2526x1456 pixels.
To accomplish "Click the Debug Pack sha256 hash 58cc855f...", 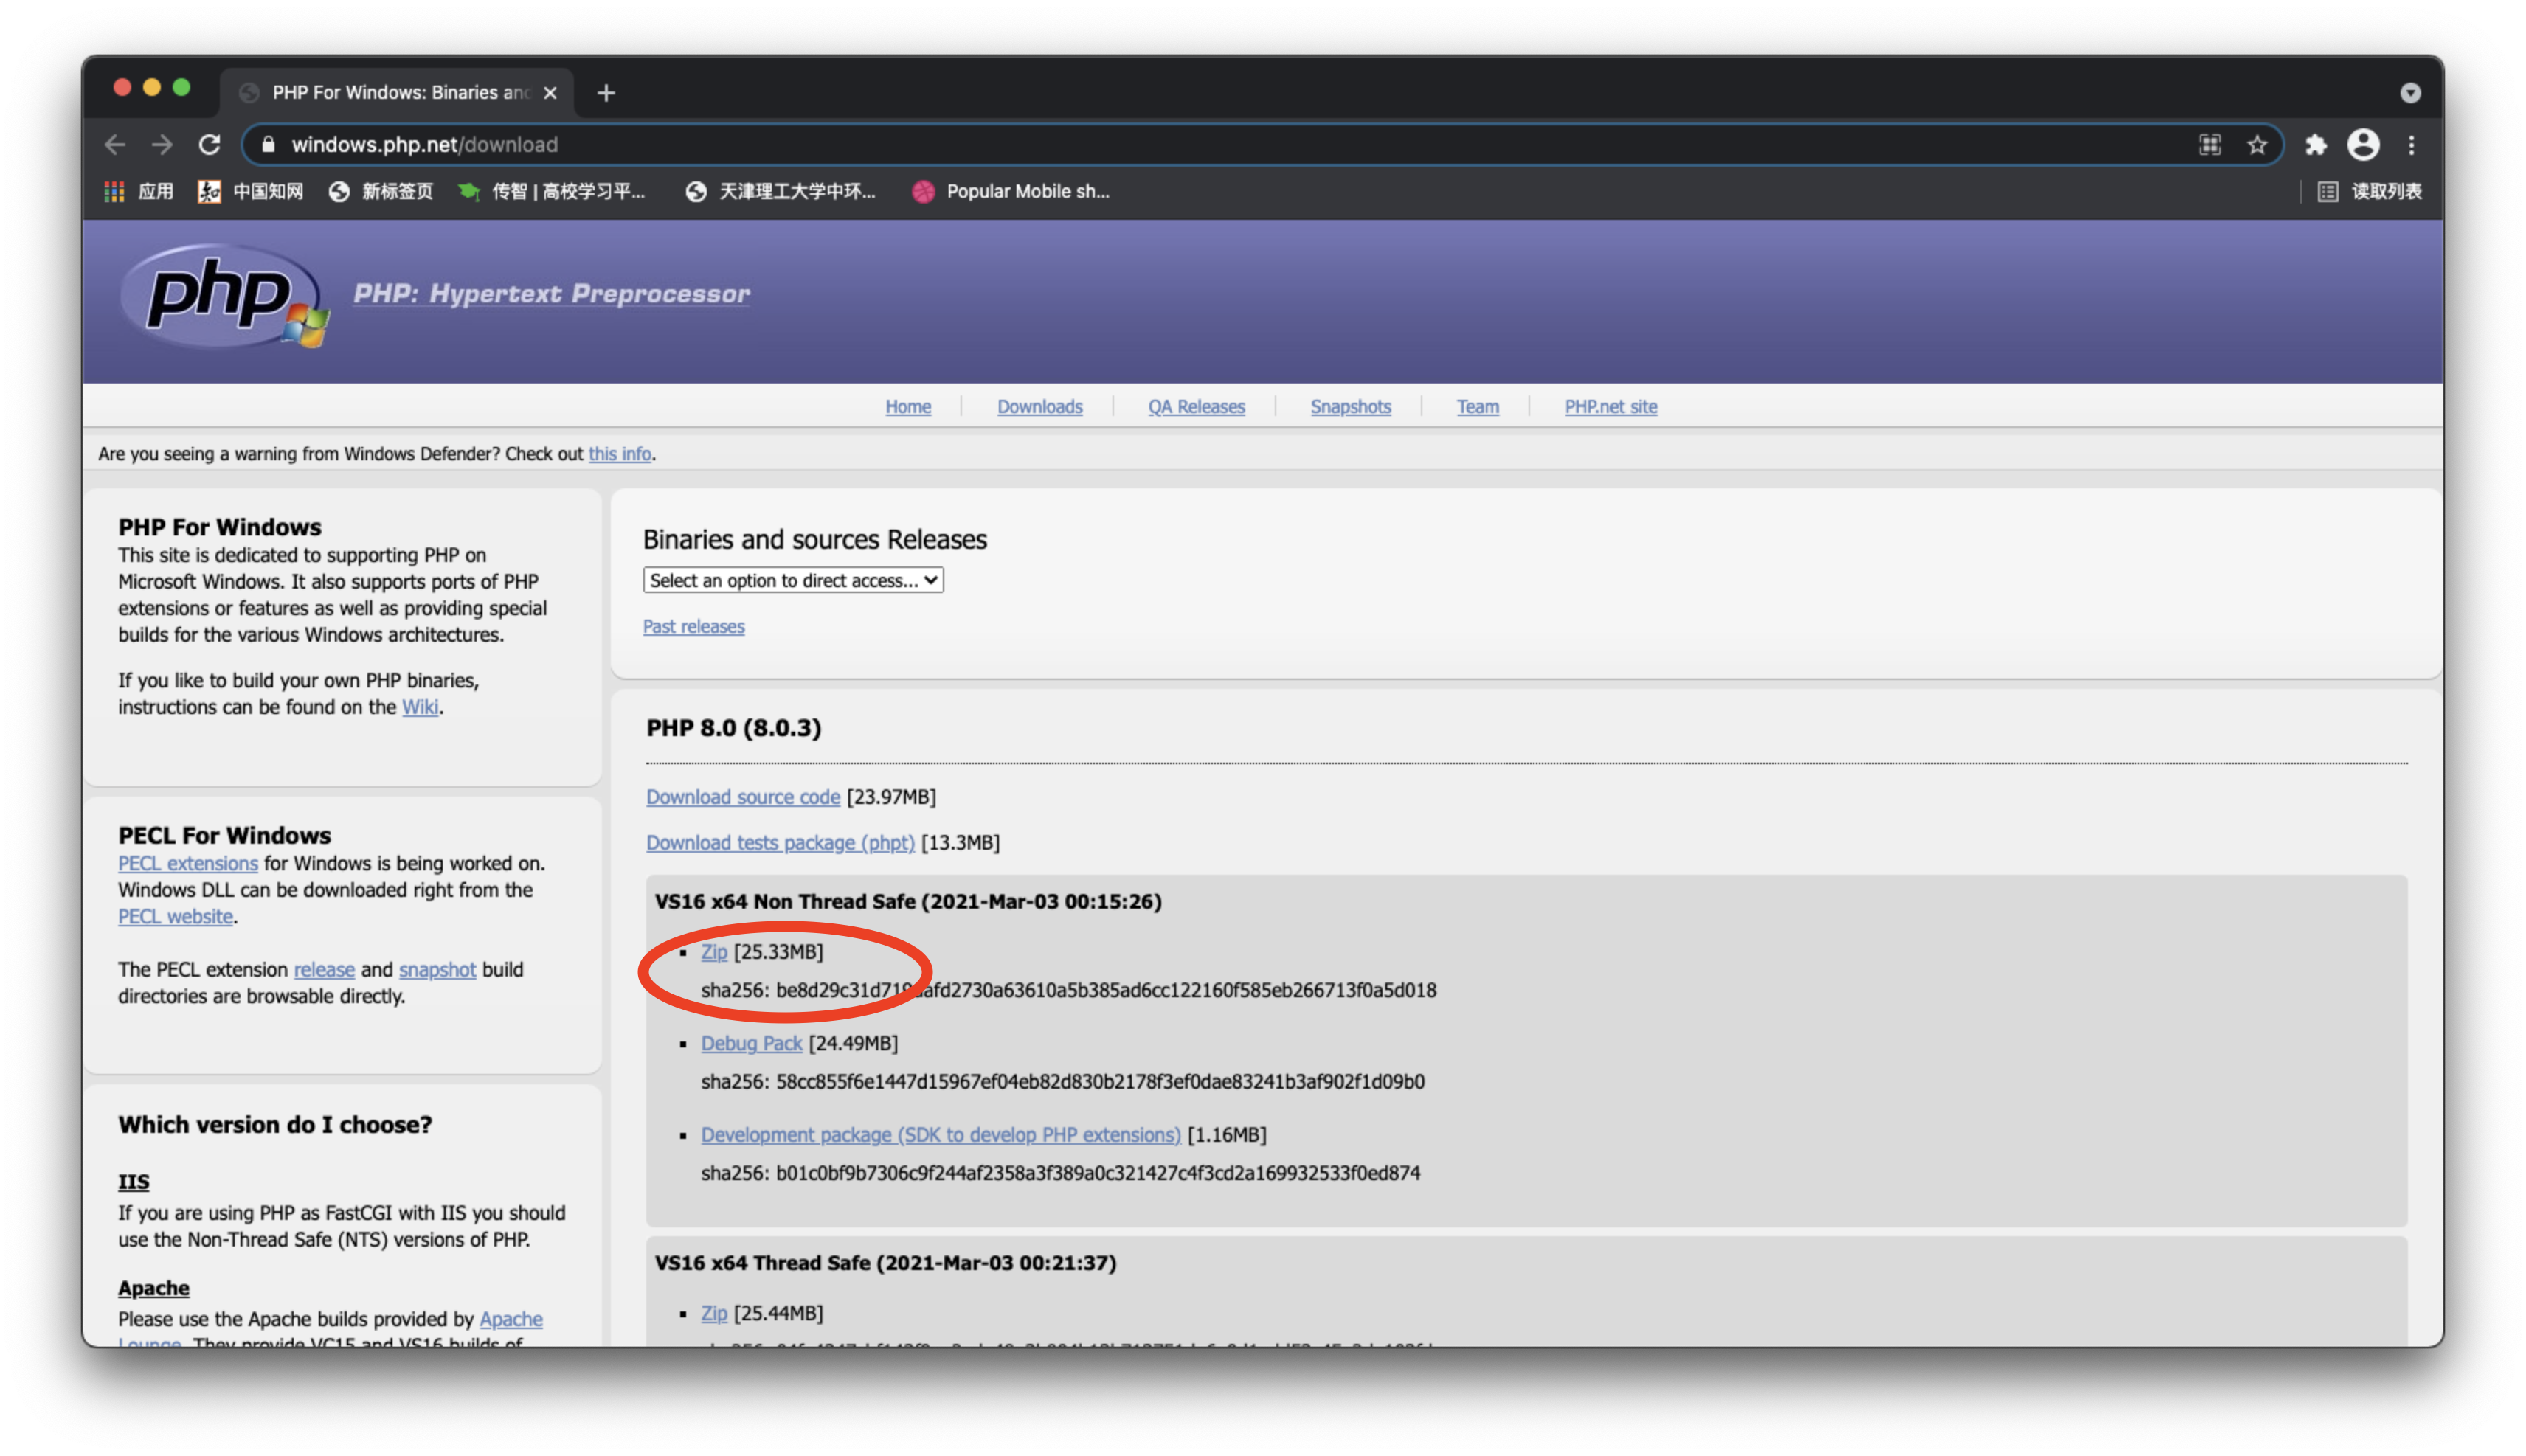I will (1063, 1082).
